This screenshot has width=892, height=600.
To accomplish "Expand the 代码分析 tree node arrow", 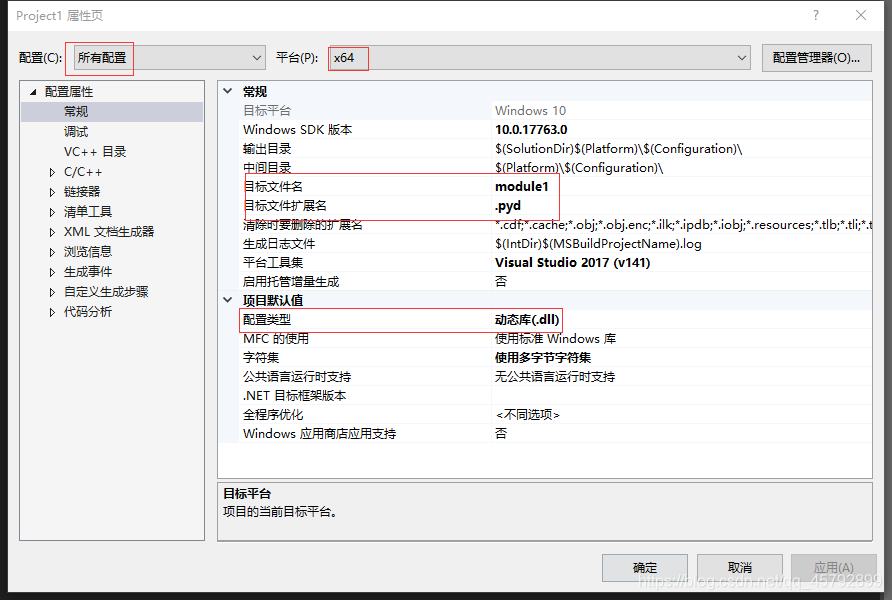I will click(x=52, y=312).
